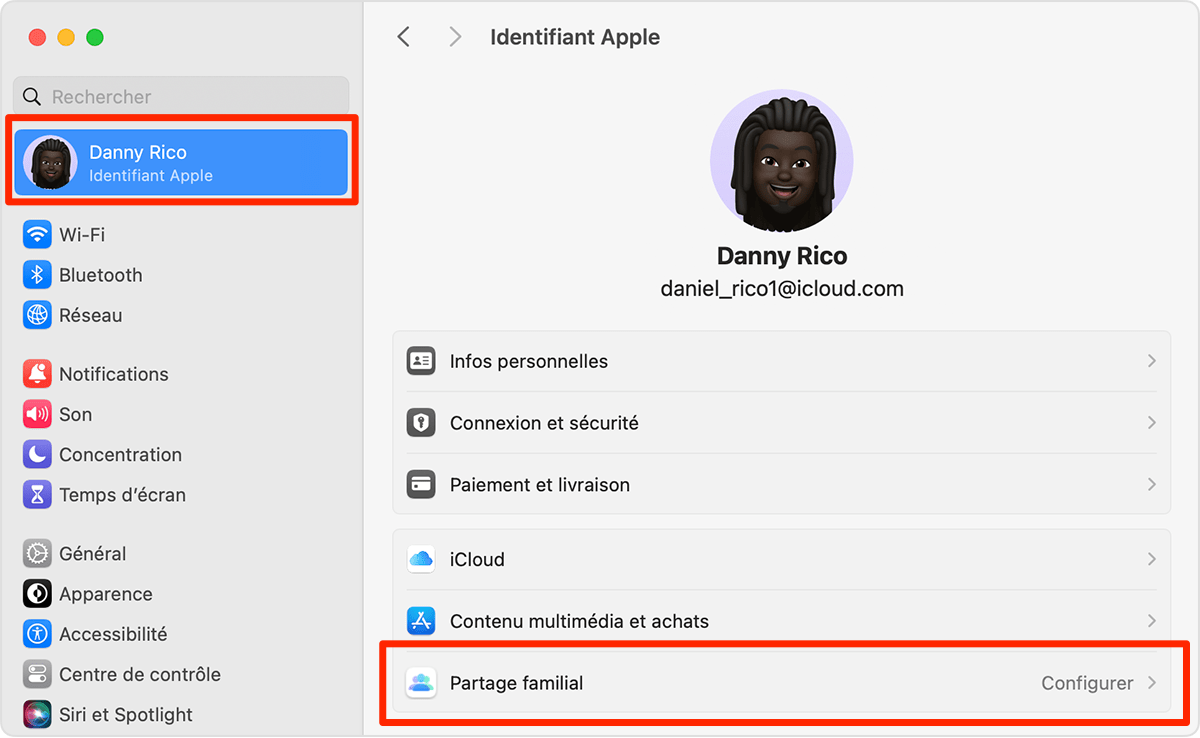
Task: Click the Identifiant Apple window title
Action: [x=575, y=37]
